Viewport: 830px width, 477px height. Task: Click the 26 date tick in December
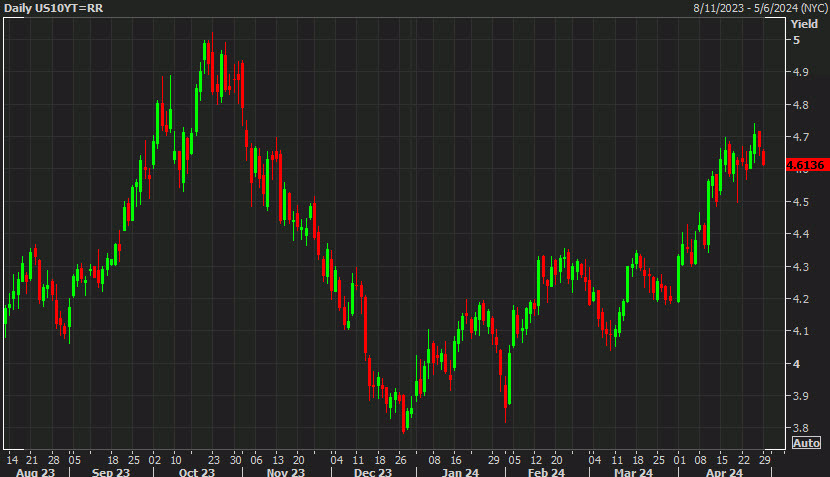(x=401, y=460)
